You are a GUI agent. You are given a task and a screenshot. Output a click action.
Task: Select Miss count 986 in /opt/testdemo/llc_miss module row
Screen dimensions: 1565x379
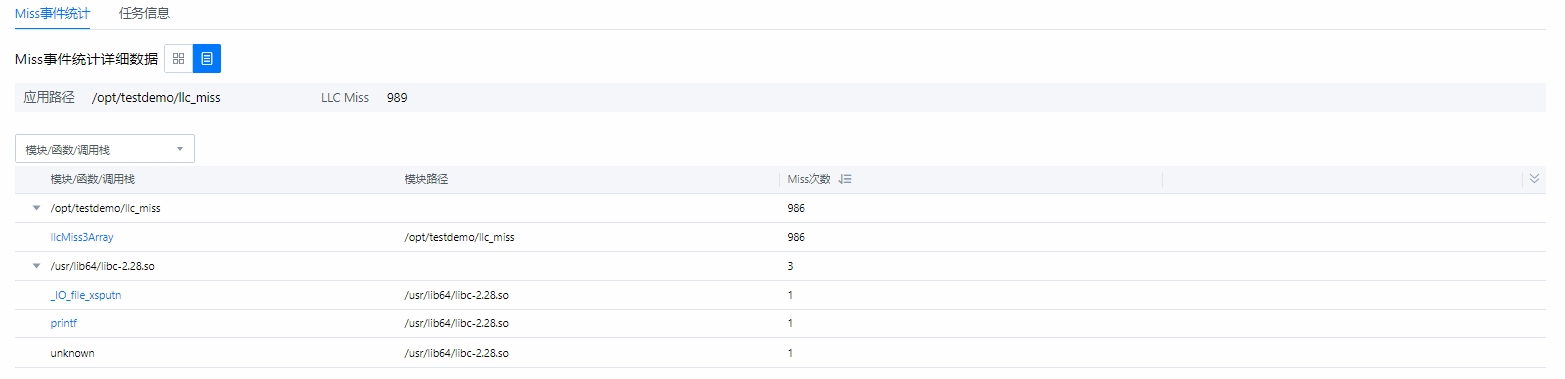click(x=796, y=209)
